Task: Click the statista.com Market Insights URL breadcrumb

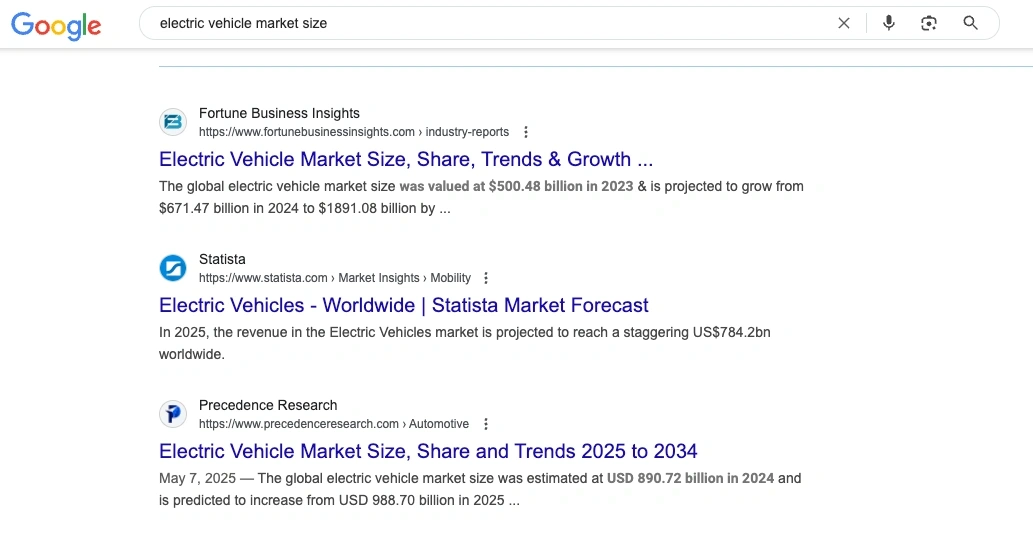Action: coord(335,278)
